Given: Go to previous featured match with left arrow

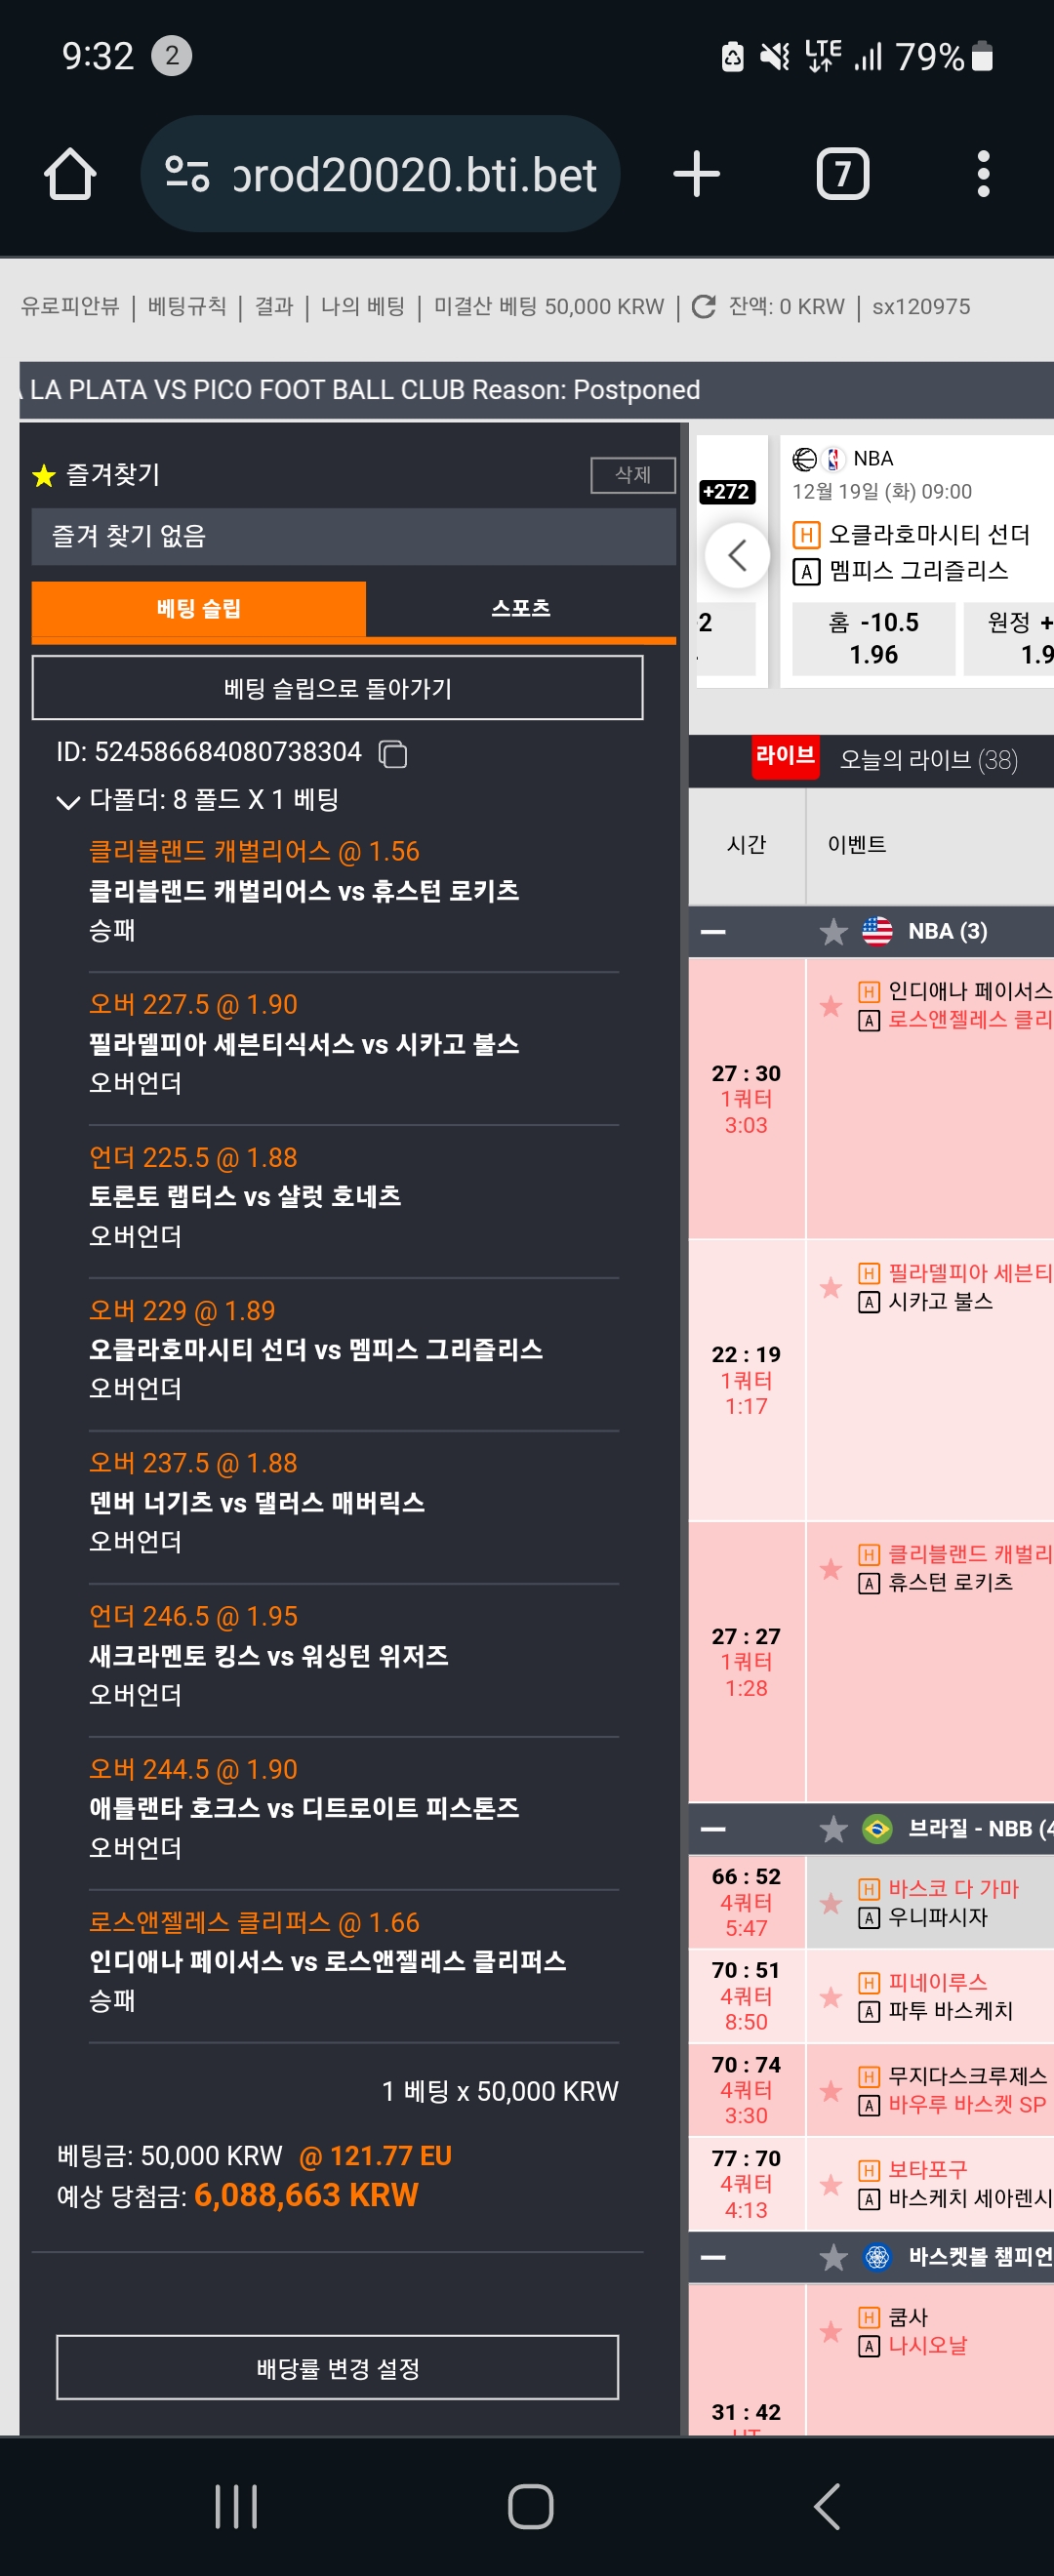Looking at the screenshot, I should tap(737, 555).
